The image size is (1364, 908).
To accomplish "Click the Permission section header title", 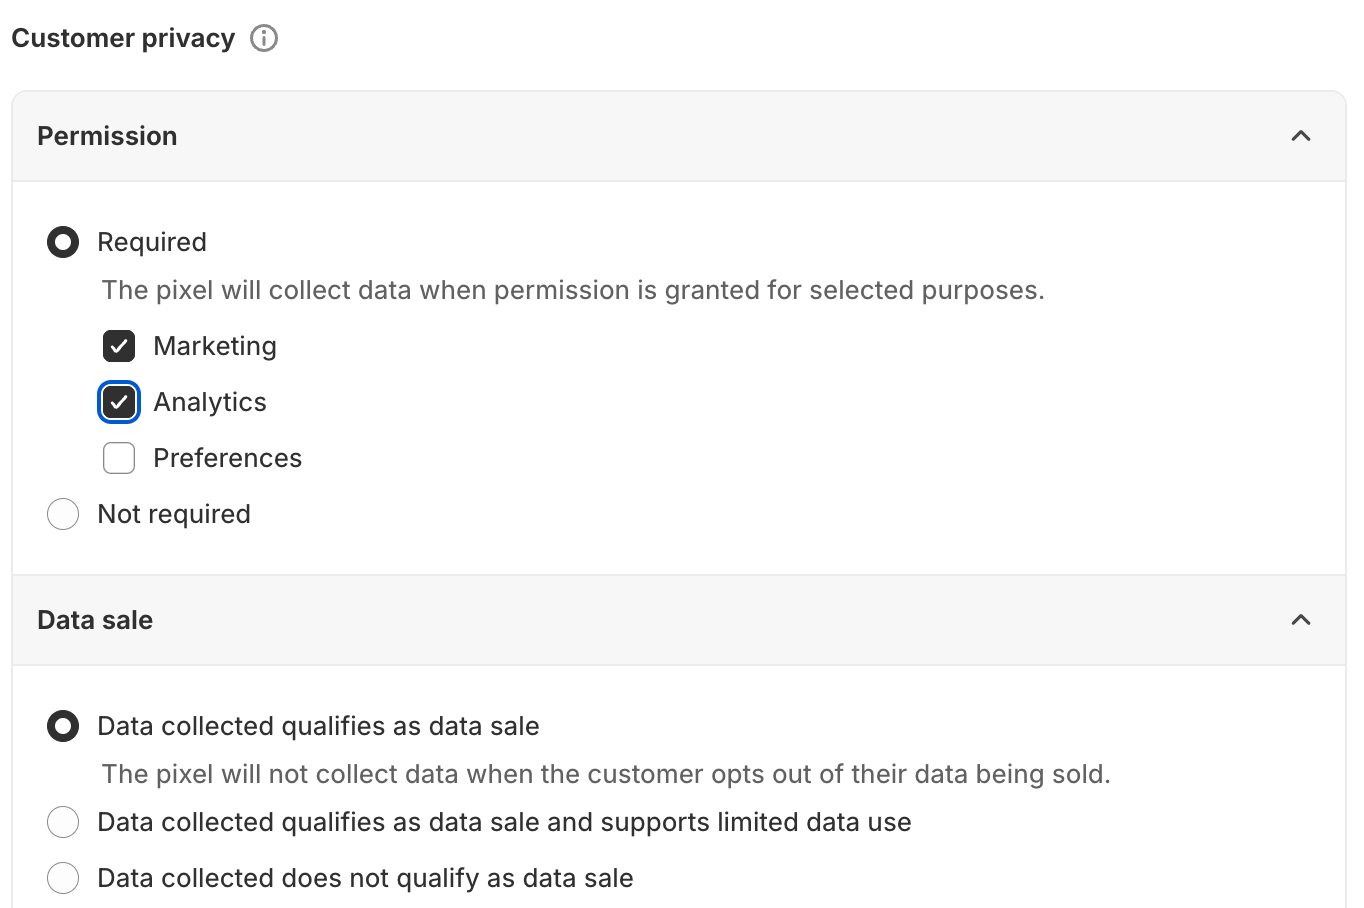I will (x=107, y=136).
